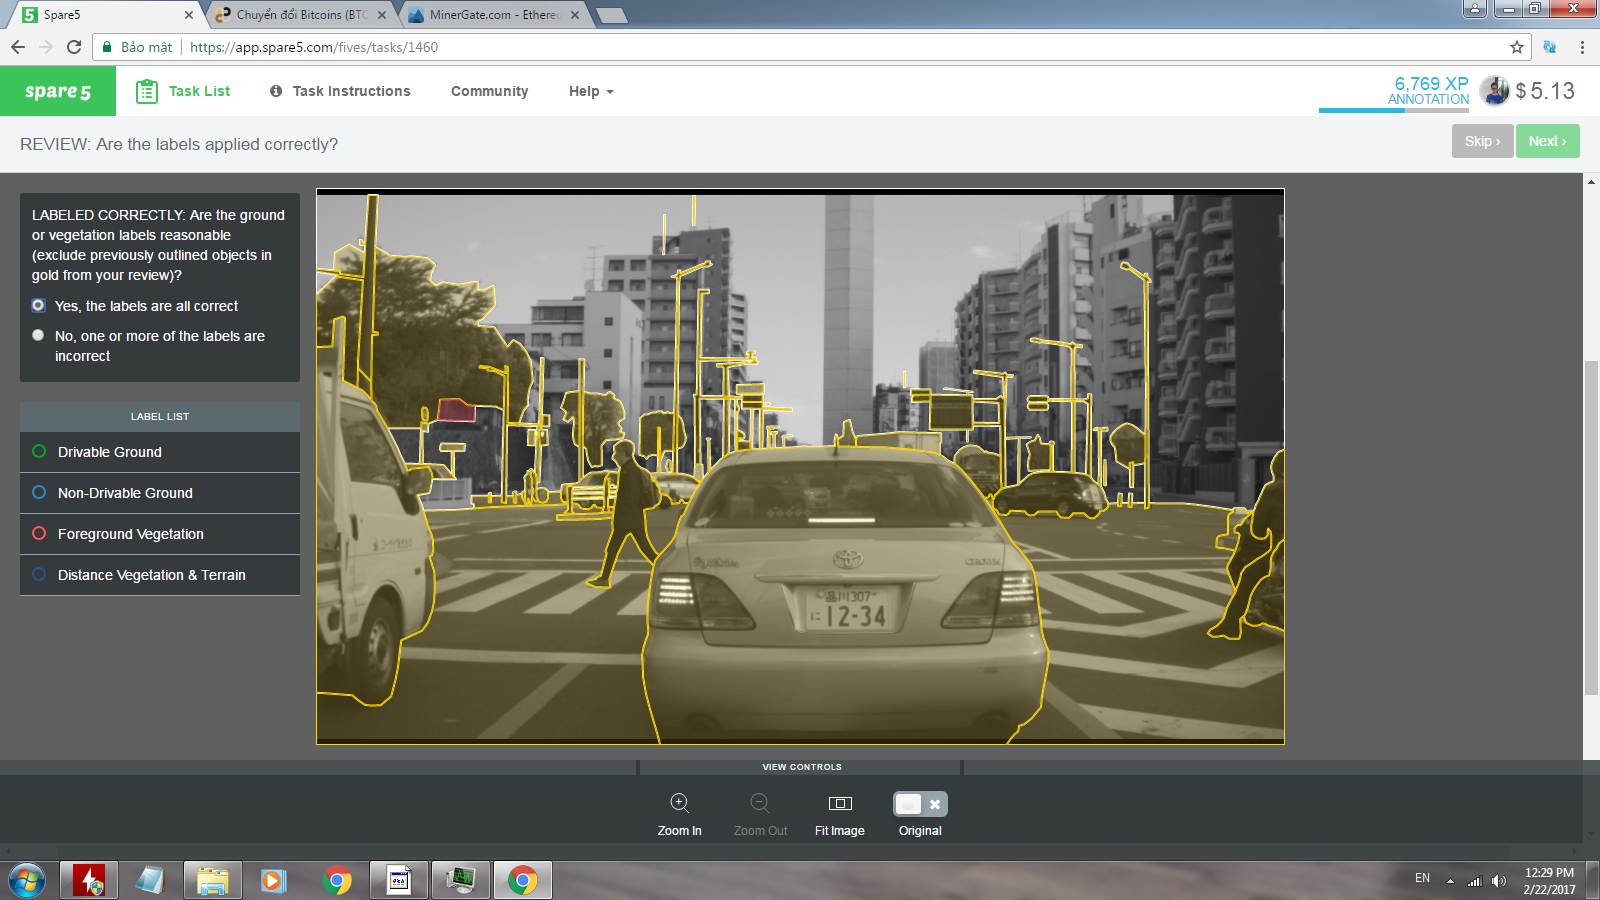Click the user profile avatar
Viewport: 1600px width, 900px height.
pos(1494,91)
